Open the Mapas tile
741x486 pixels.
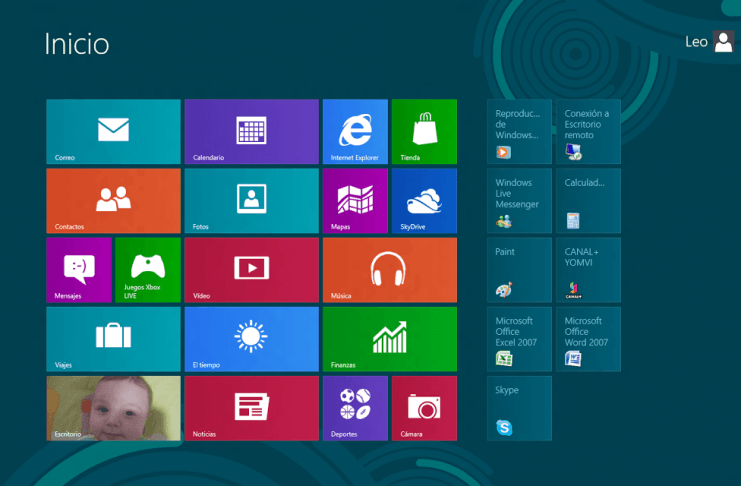point(355,201)
